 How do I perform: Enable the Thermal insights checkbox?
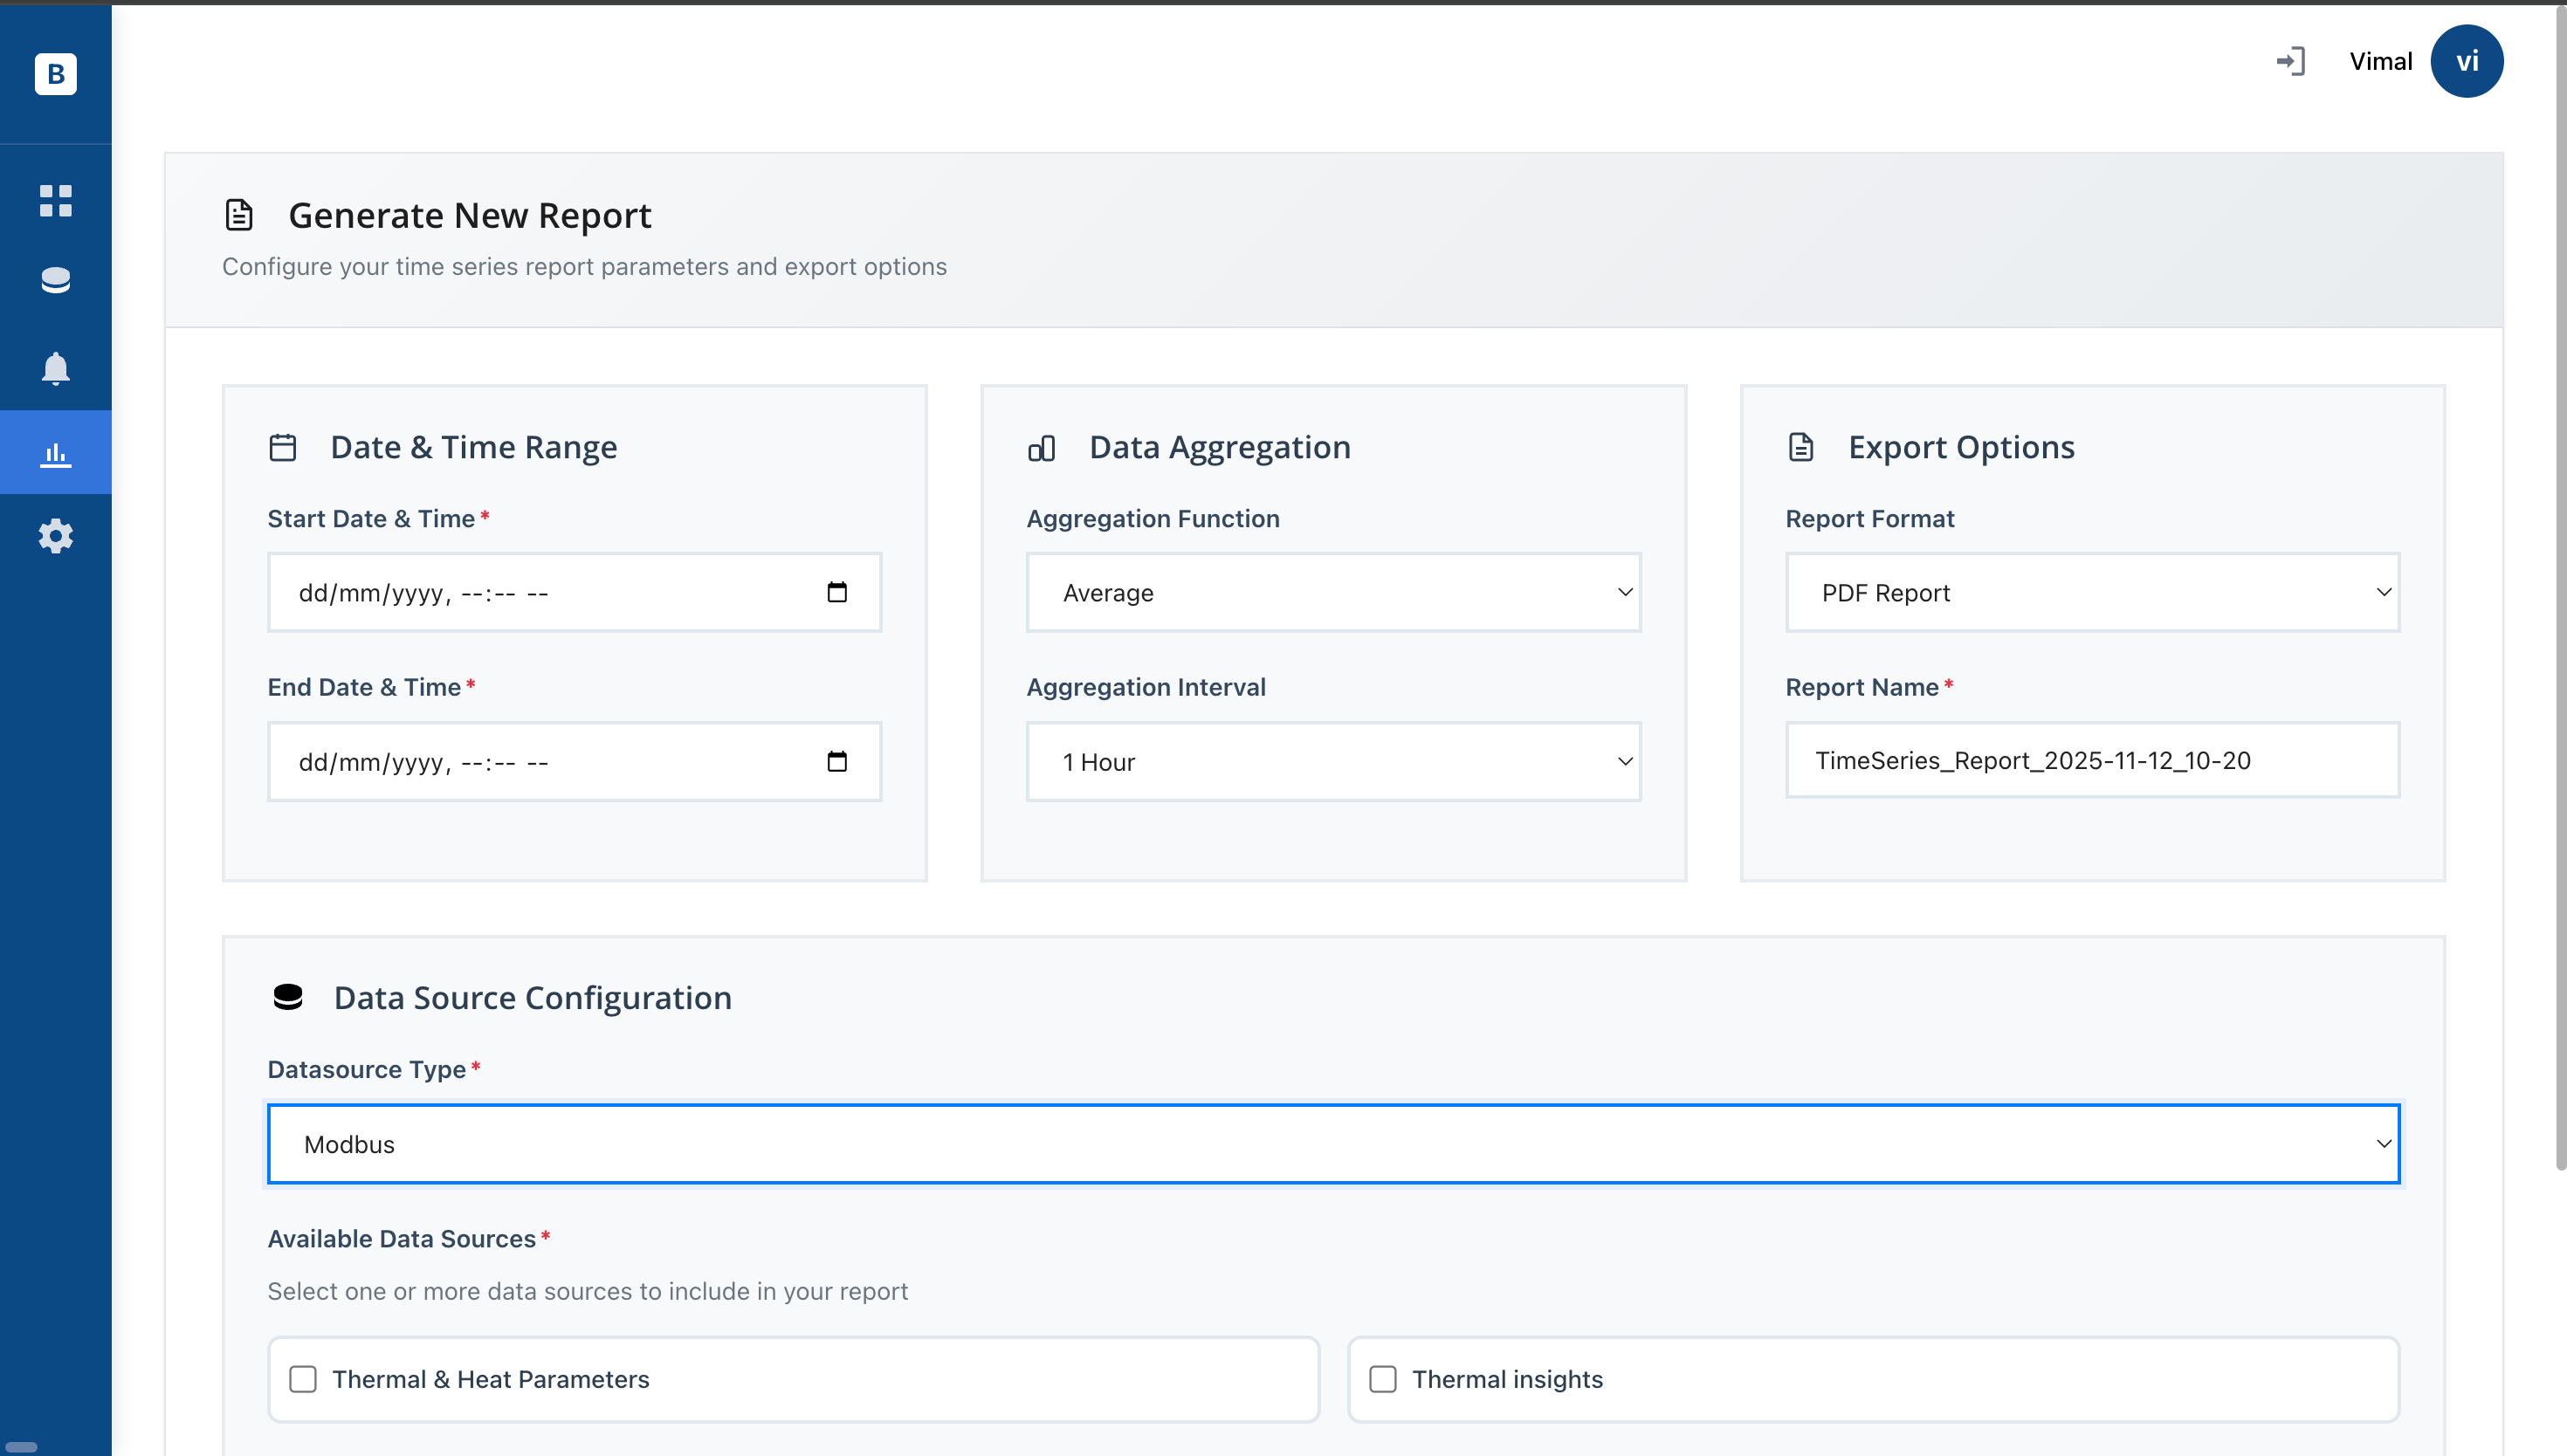point(1383,1379)
